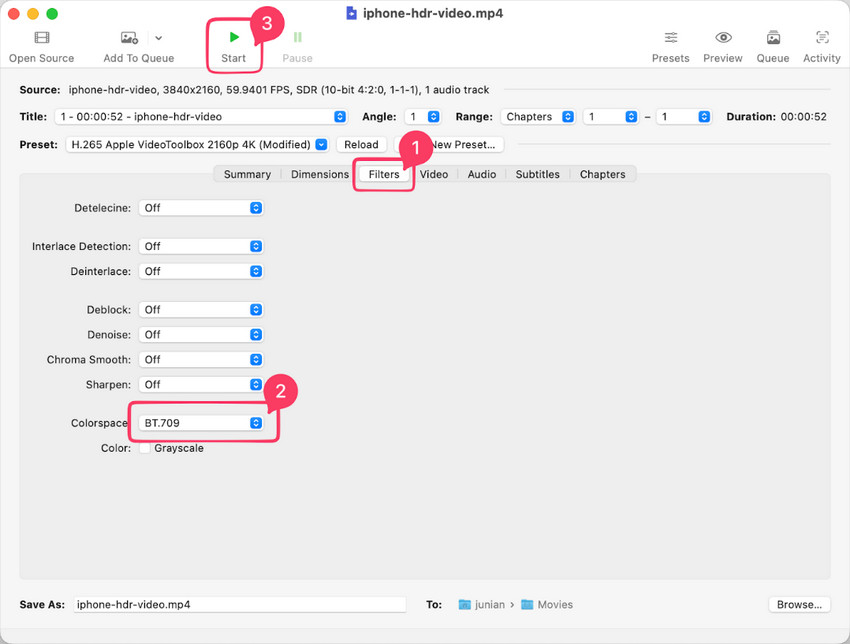Viewport: 850px width, 644px height.
Task: Open the Audio tab
Action: coord(482,174)
